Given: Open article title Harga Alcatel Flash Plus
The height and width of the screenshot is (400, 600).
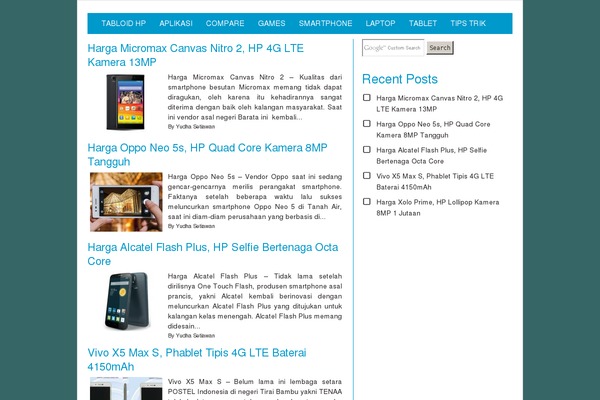Looking at the screenshot, I should pyautogui.click(x=213, y=254).
